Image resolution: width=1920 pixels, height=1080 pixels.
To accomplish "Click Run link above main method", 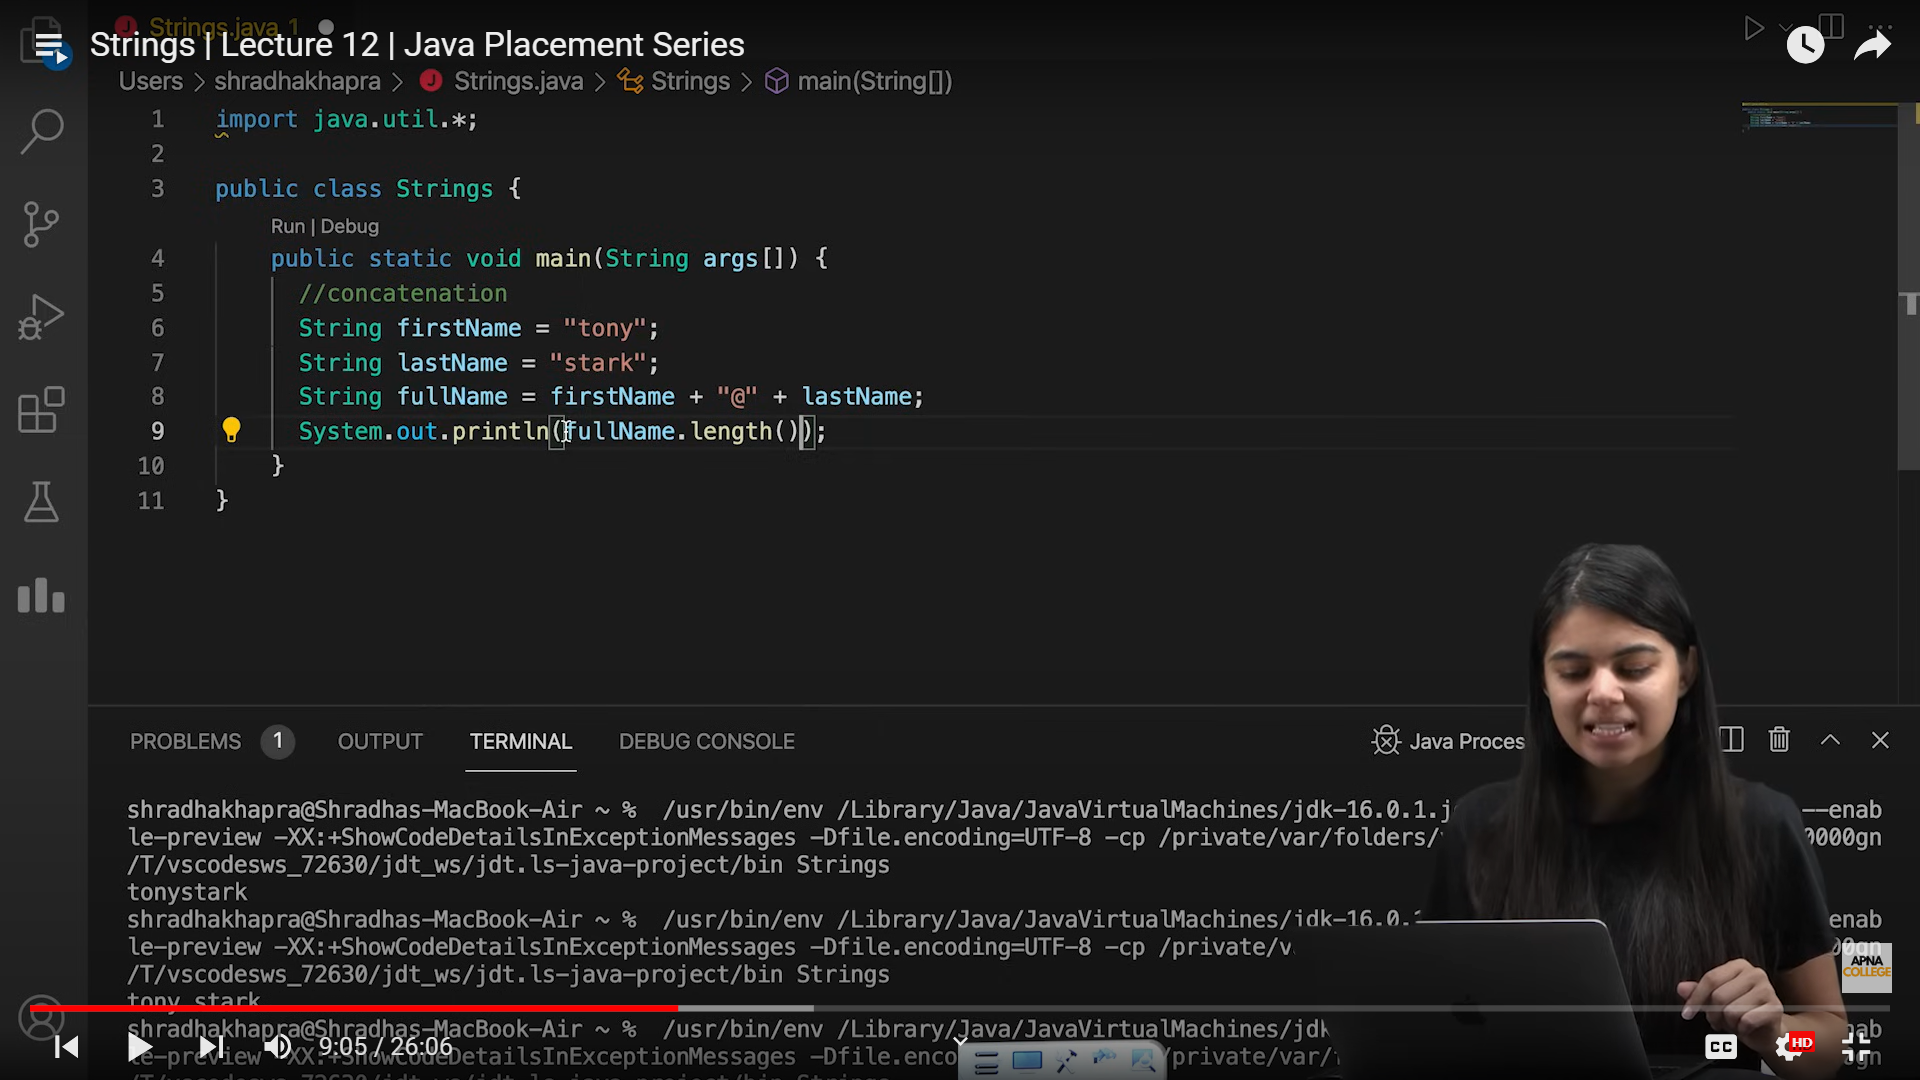I will (287, 227).
